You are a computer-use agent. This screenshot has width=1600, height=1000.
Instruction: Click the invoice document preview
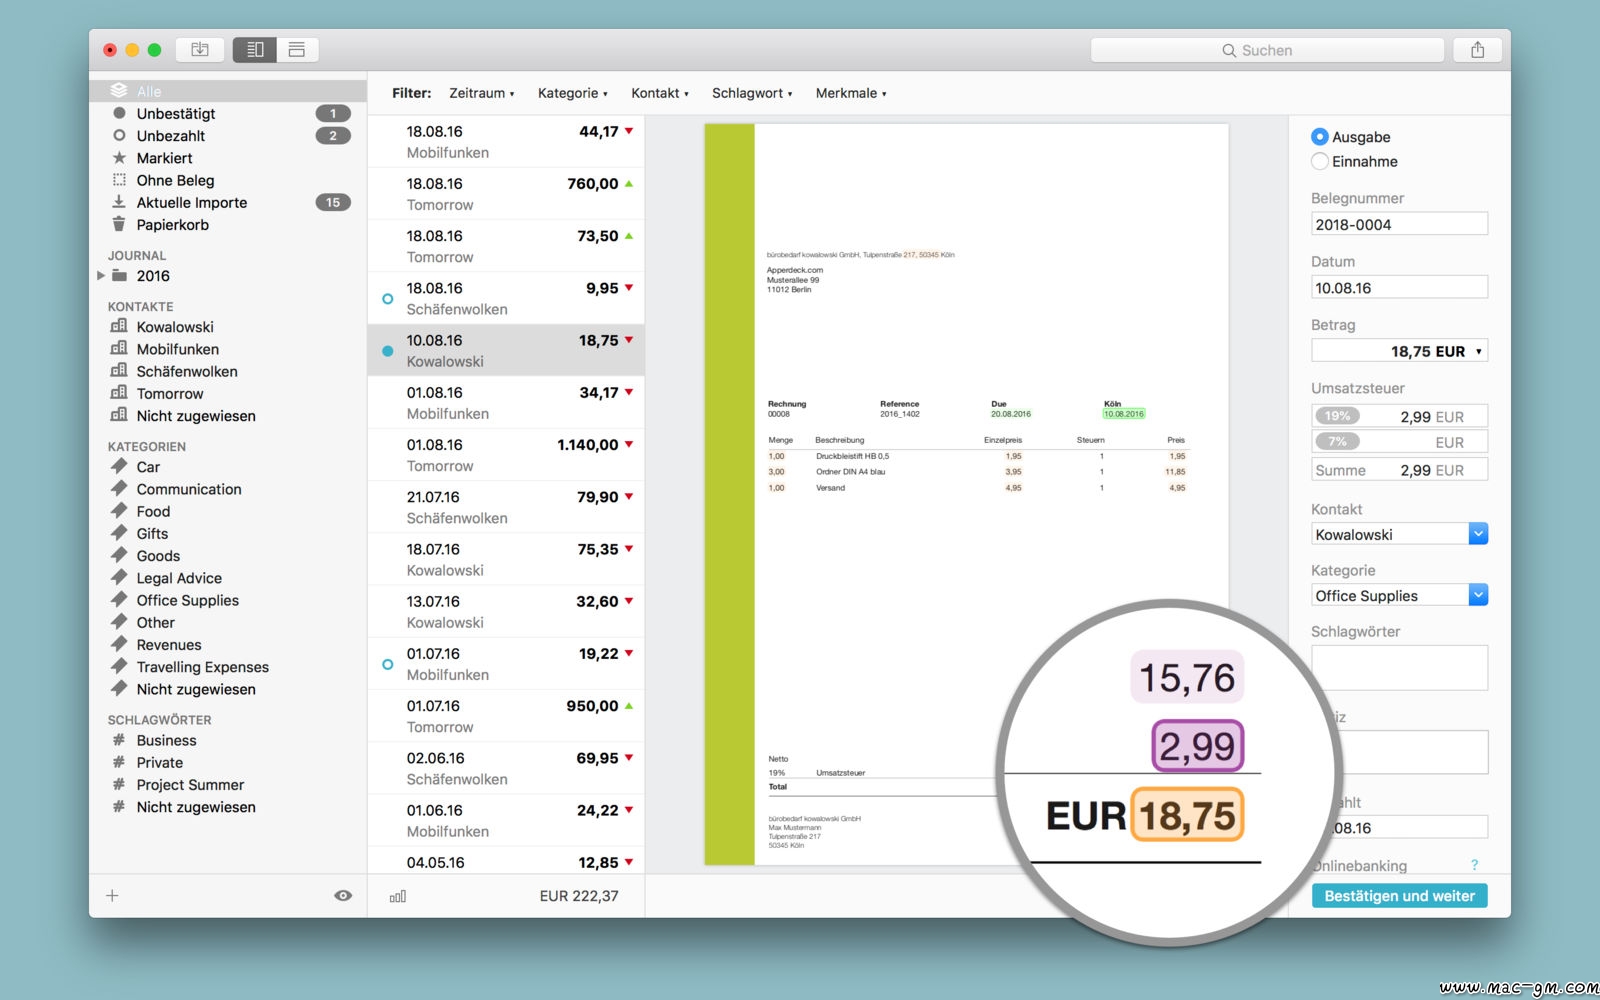(966, 495)
